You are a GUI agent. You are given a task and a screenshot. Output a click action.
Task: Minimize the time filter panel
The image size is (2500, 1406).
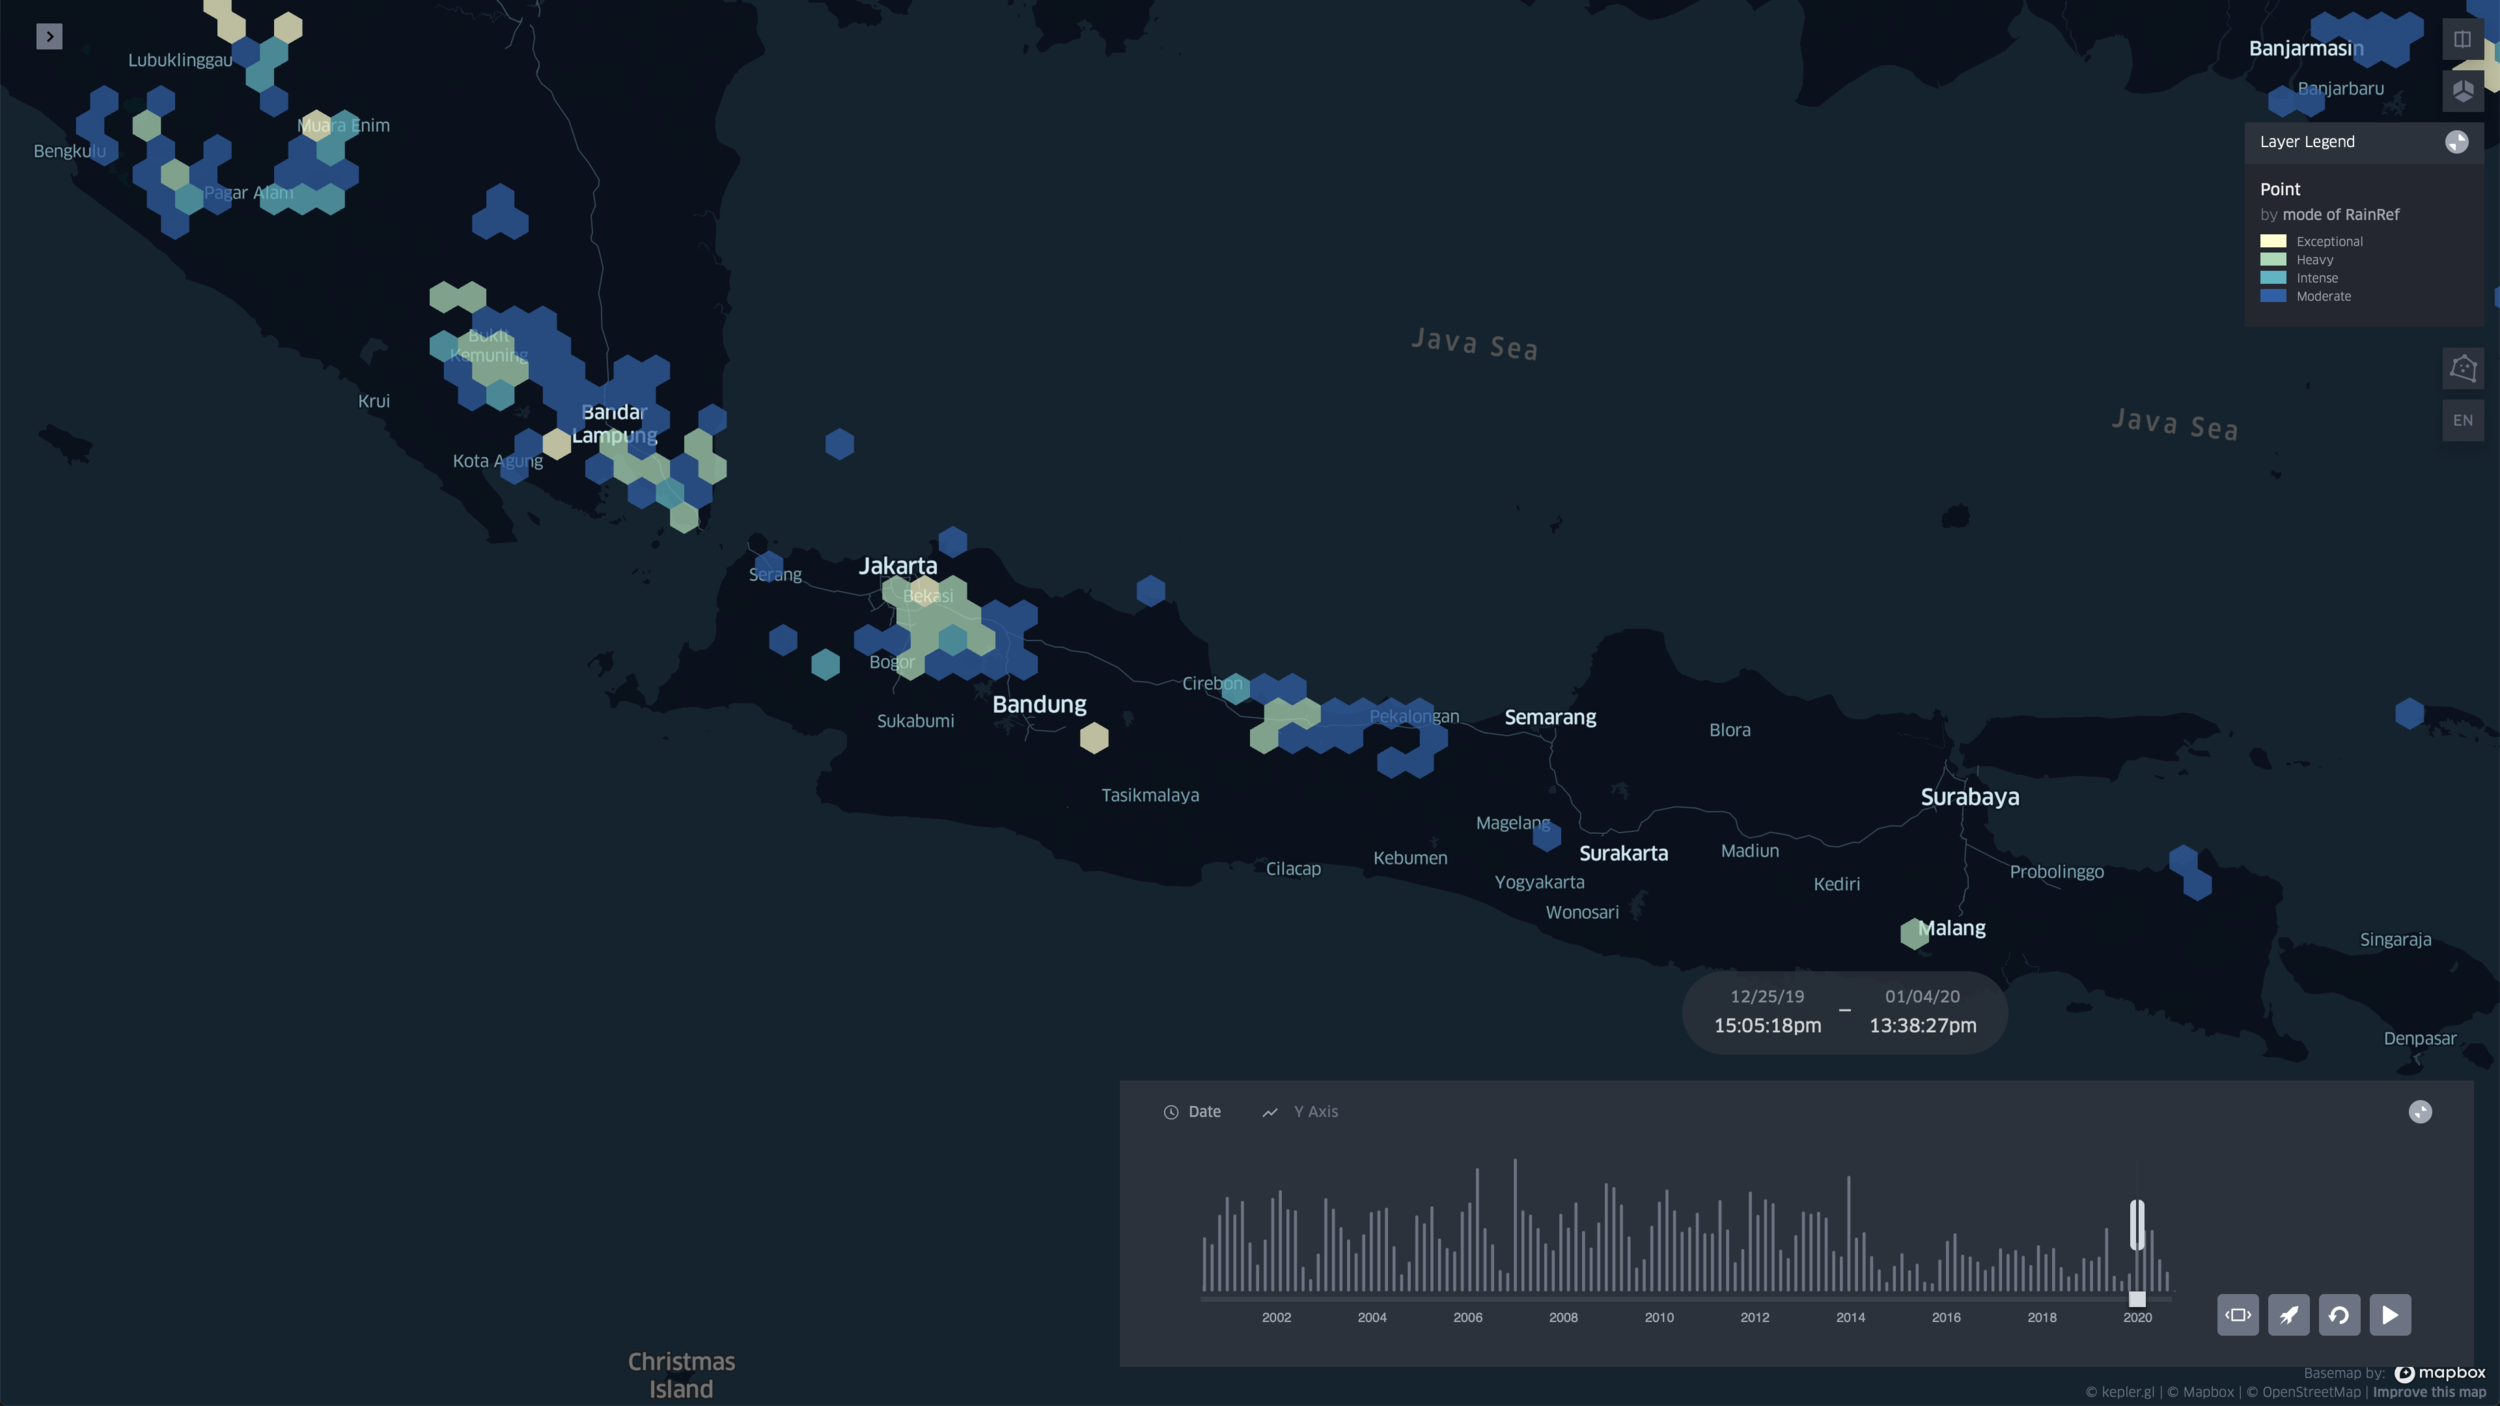pos(2419,1112)
